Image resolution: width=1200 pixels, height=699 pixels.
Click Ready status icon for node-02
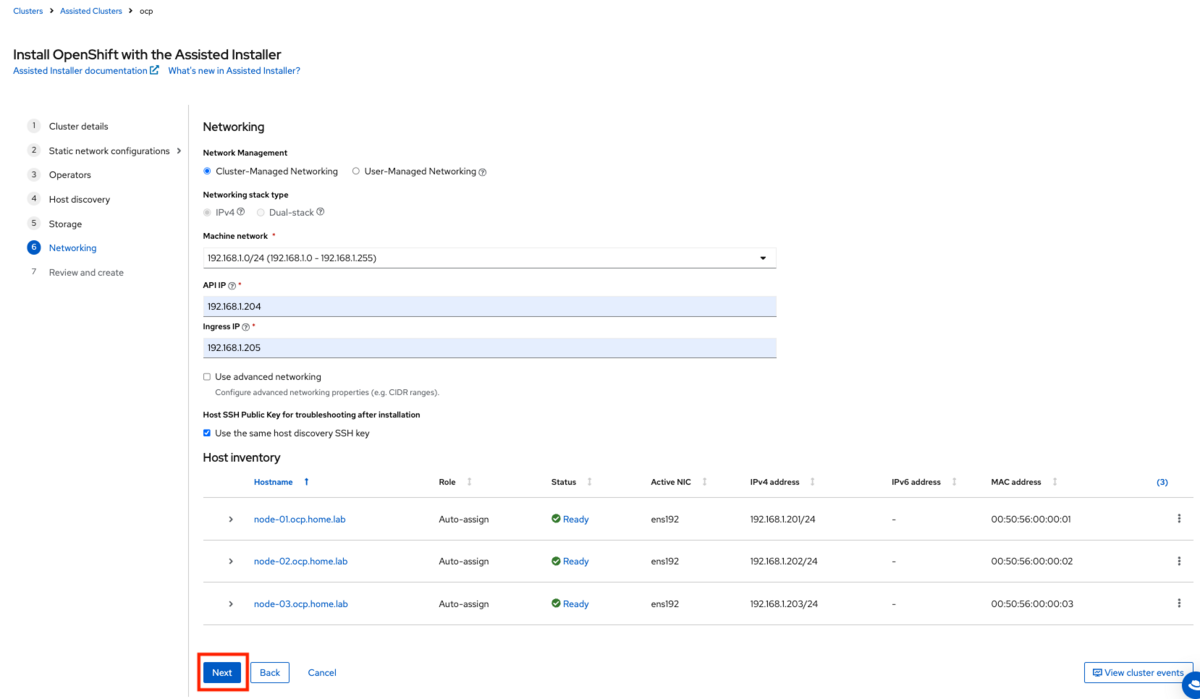coord(556,561)
